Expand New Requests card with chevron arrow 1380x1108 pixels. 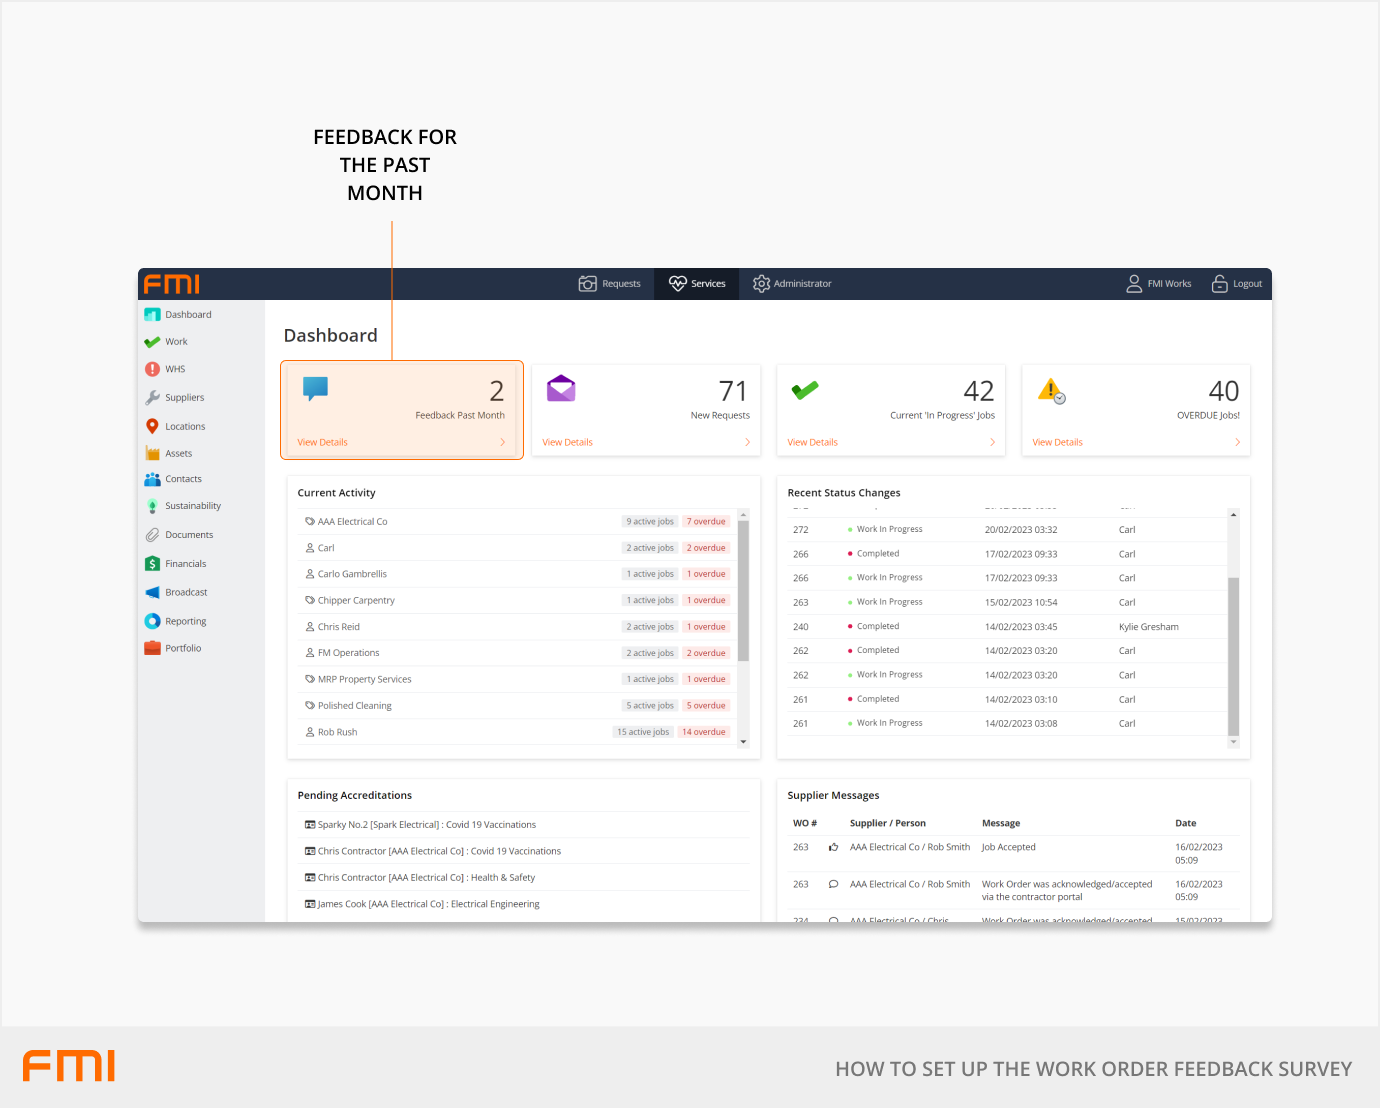tap(747, 442)
